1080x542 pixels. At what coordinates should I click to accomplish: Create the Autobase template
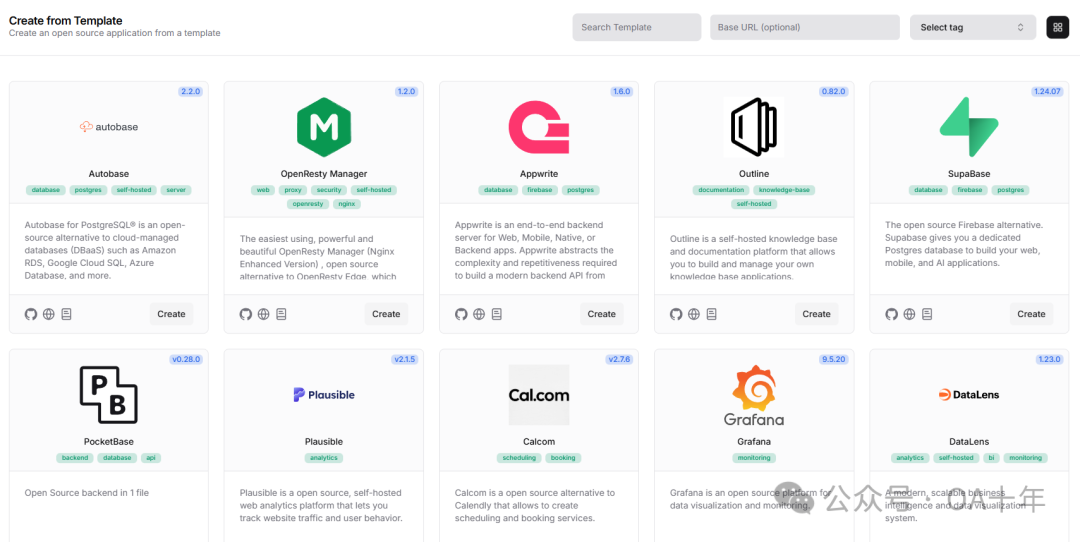click(x=172, y=314)
